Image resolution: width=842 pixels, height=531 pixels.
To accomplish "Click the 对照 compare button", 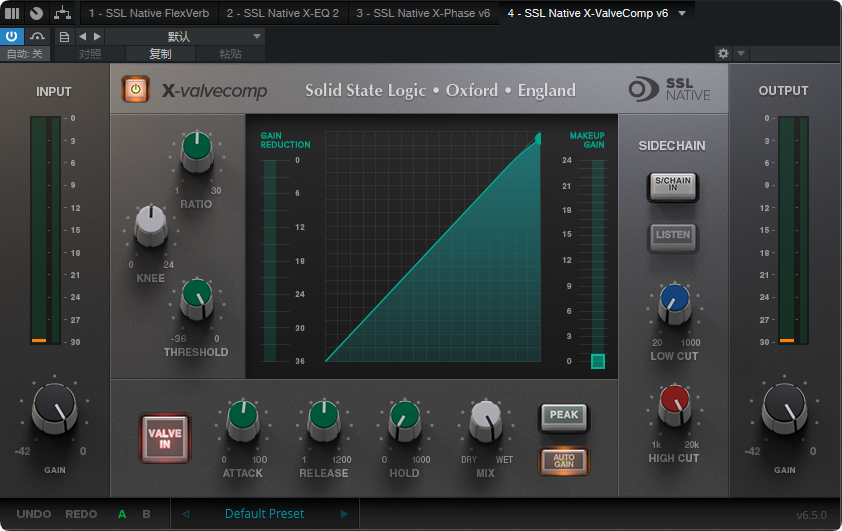I will click(x=90, y=54).
